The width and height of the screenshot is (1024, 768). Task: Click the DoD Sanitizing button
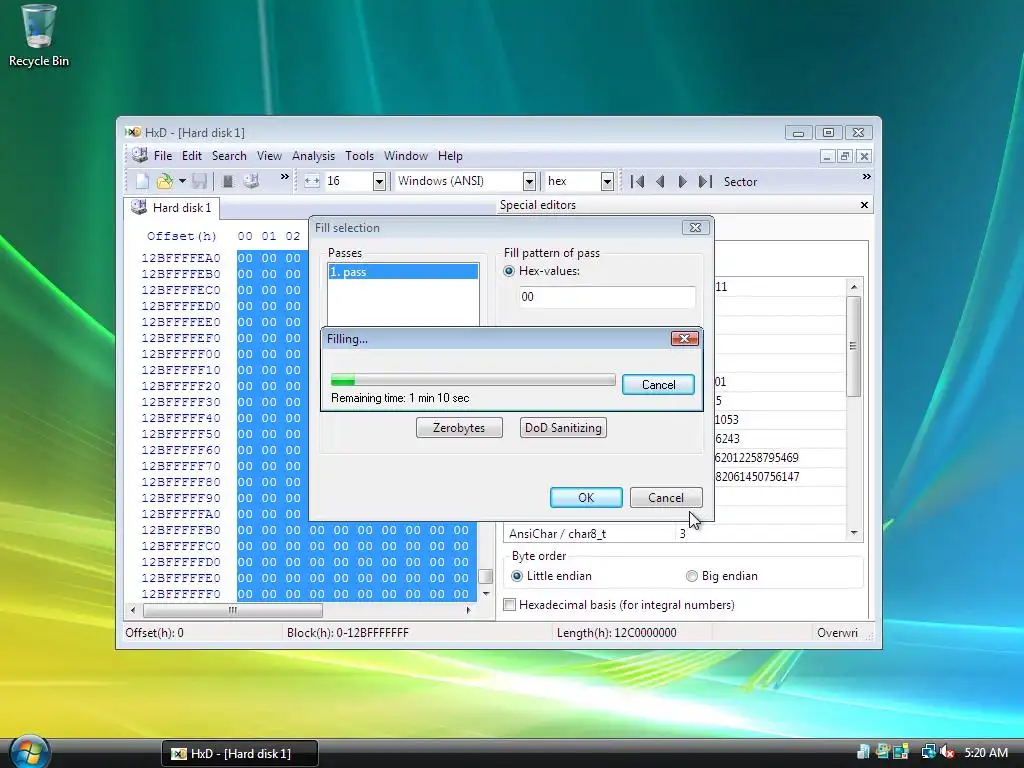(x=563, y=428)
